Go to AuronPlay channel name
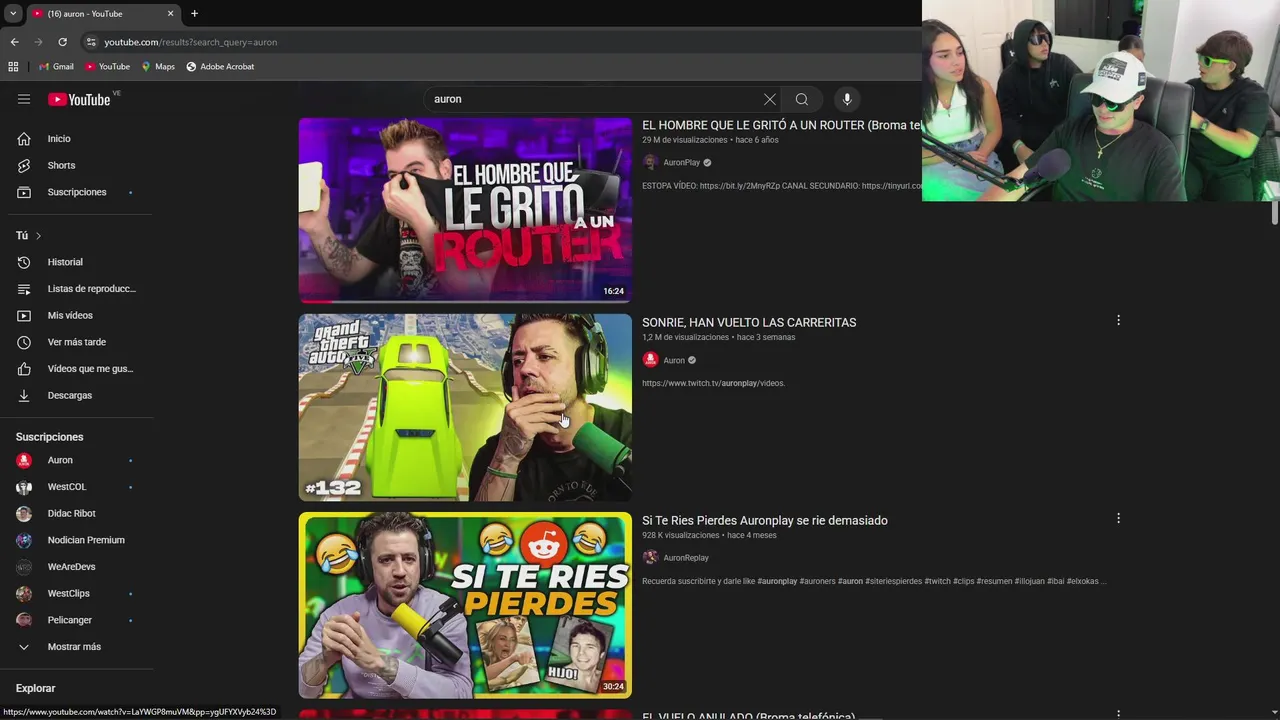This screenshot has width=1280, height=720. 681,163
